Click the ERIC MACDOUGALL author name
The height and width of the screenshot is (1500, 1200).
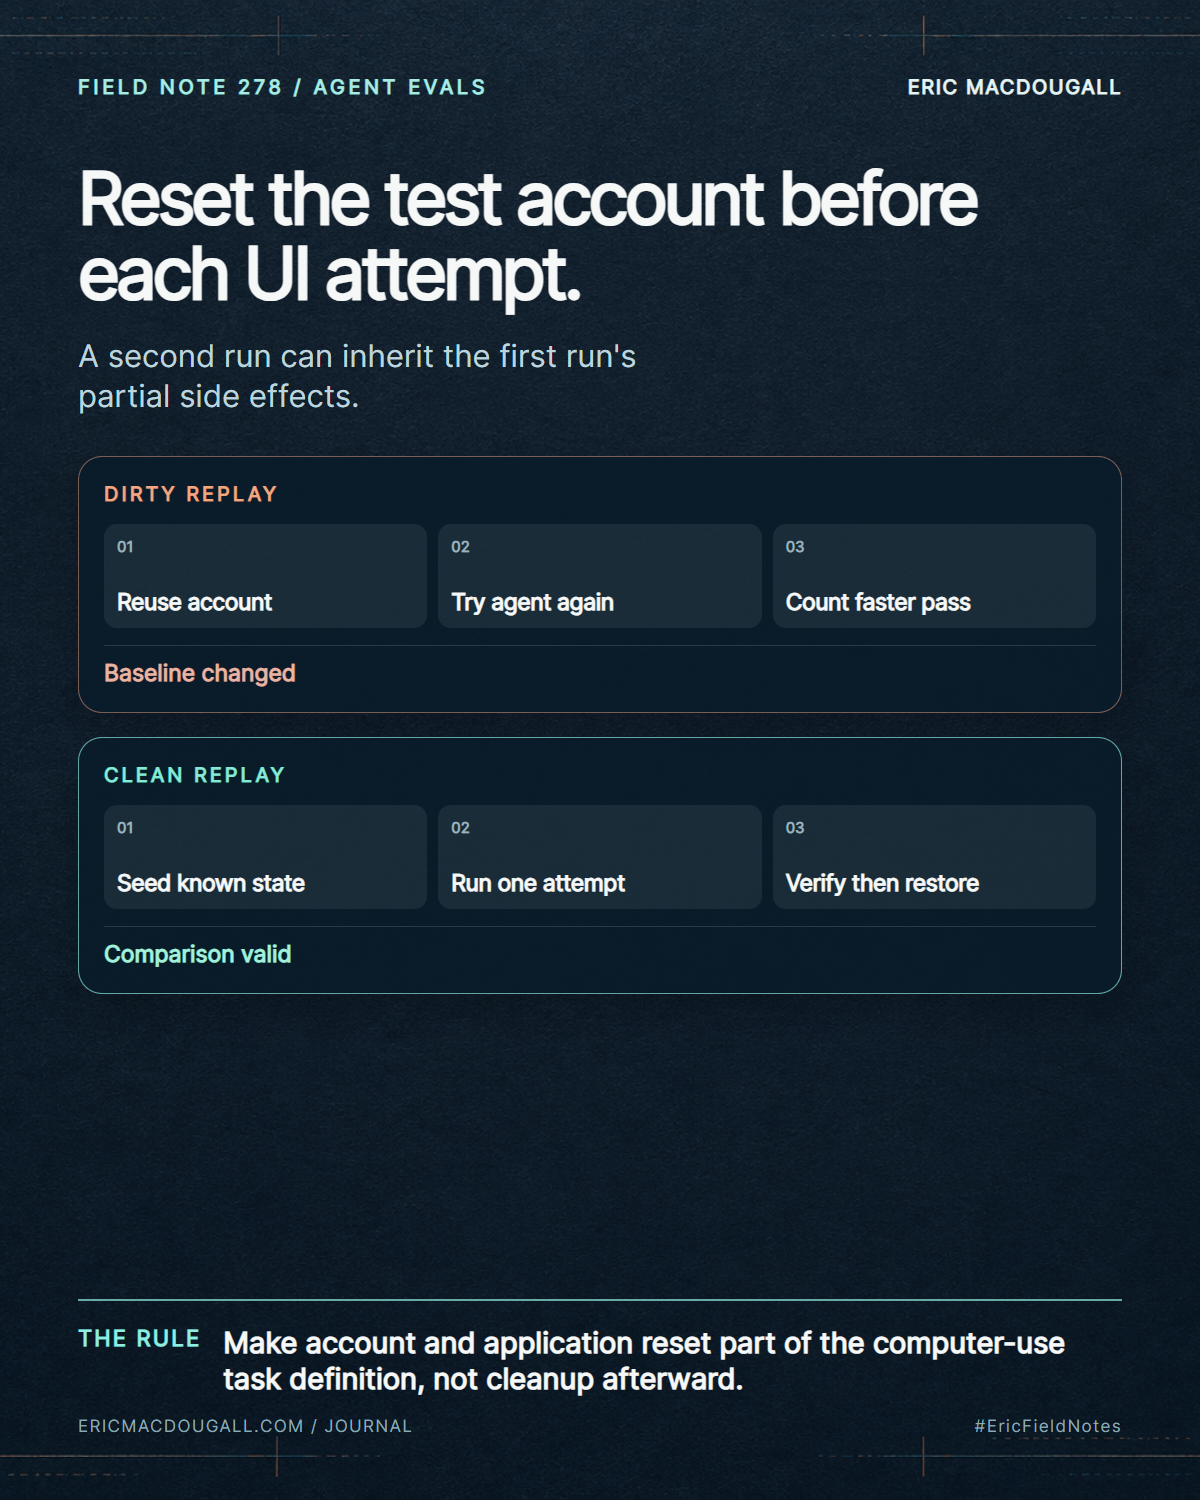click(1014, 87)
